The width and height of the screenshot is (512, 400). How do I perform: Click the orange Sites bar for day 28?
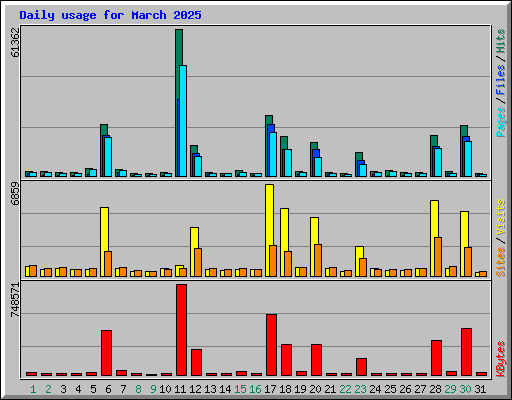pyautogui.click(x=438, y=257)
